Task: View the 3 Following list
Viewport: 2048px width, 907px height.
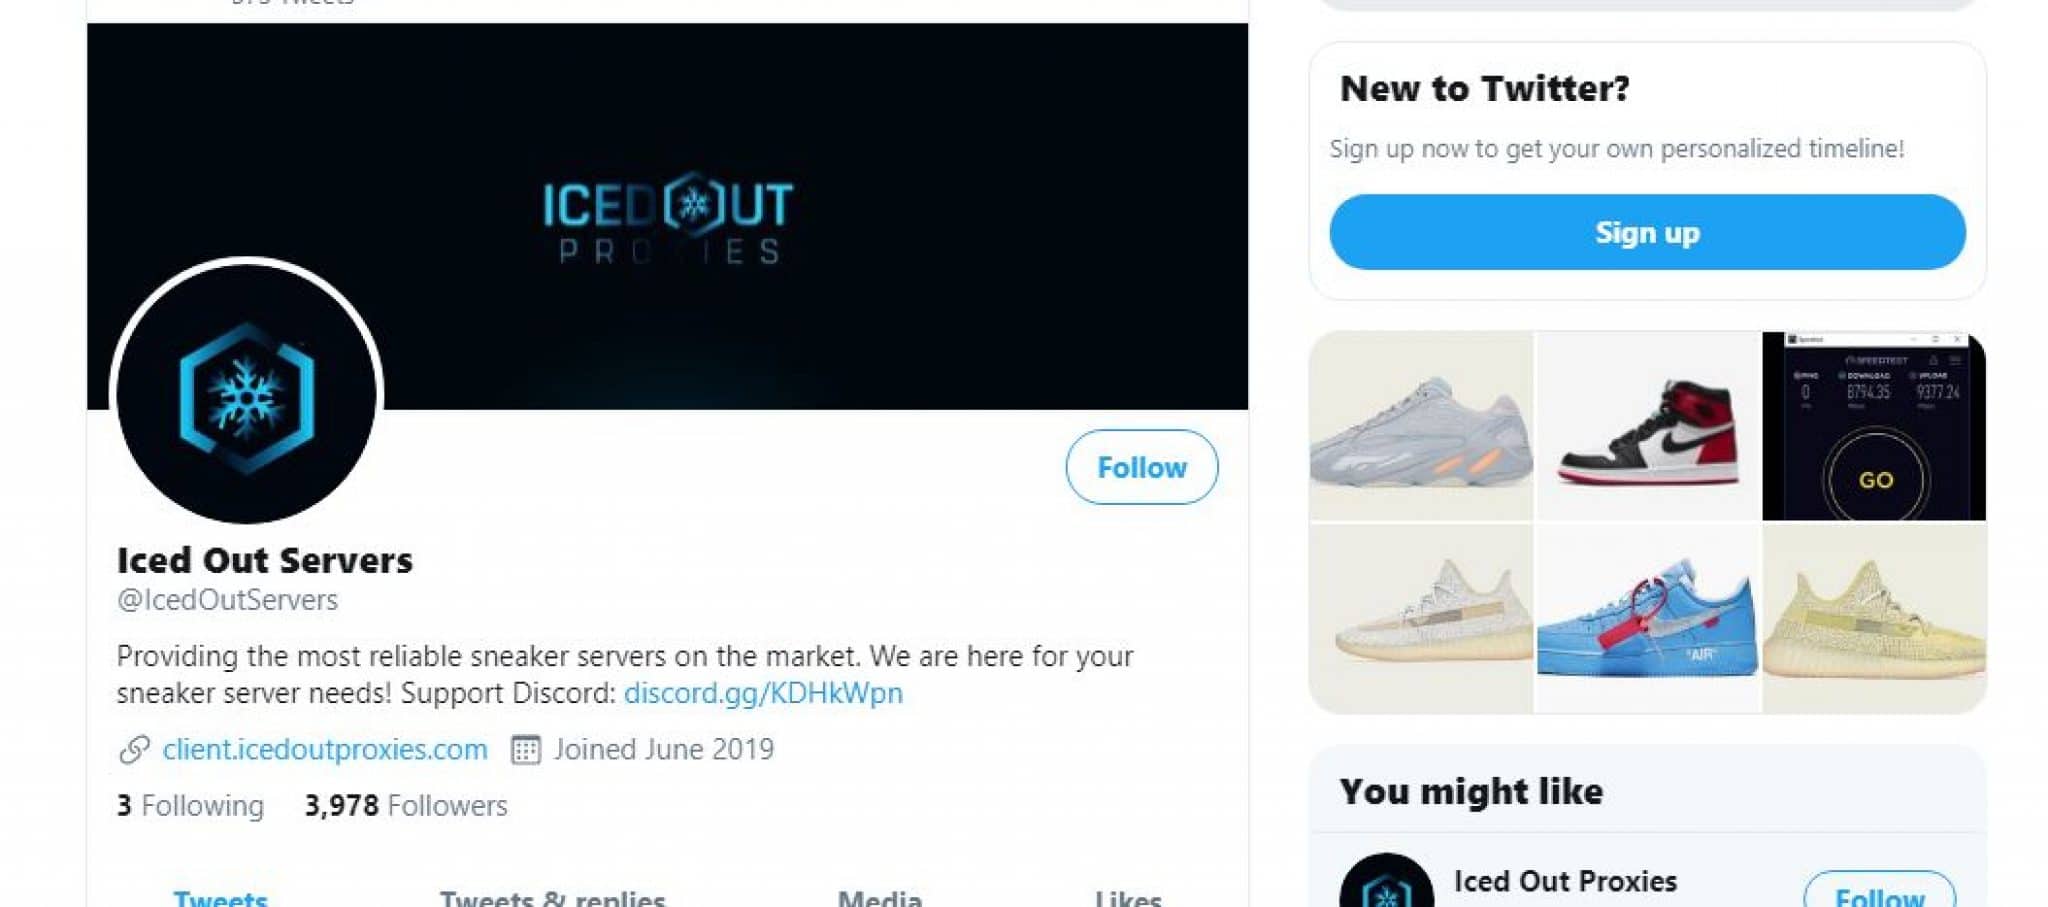Action: tap(190, 805)
